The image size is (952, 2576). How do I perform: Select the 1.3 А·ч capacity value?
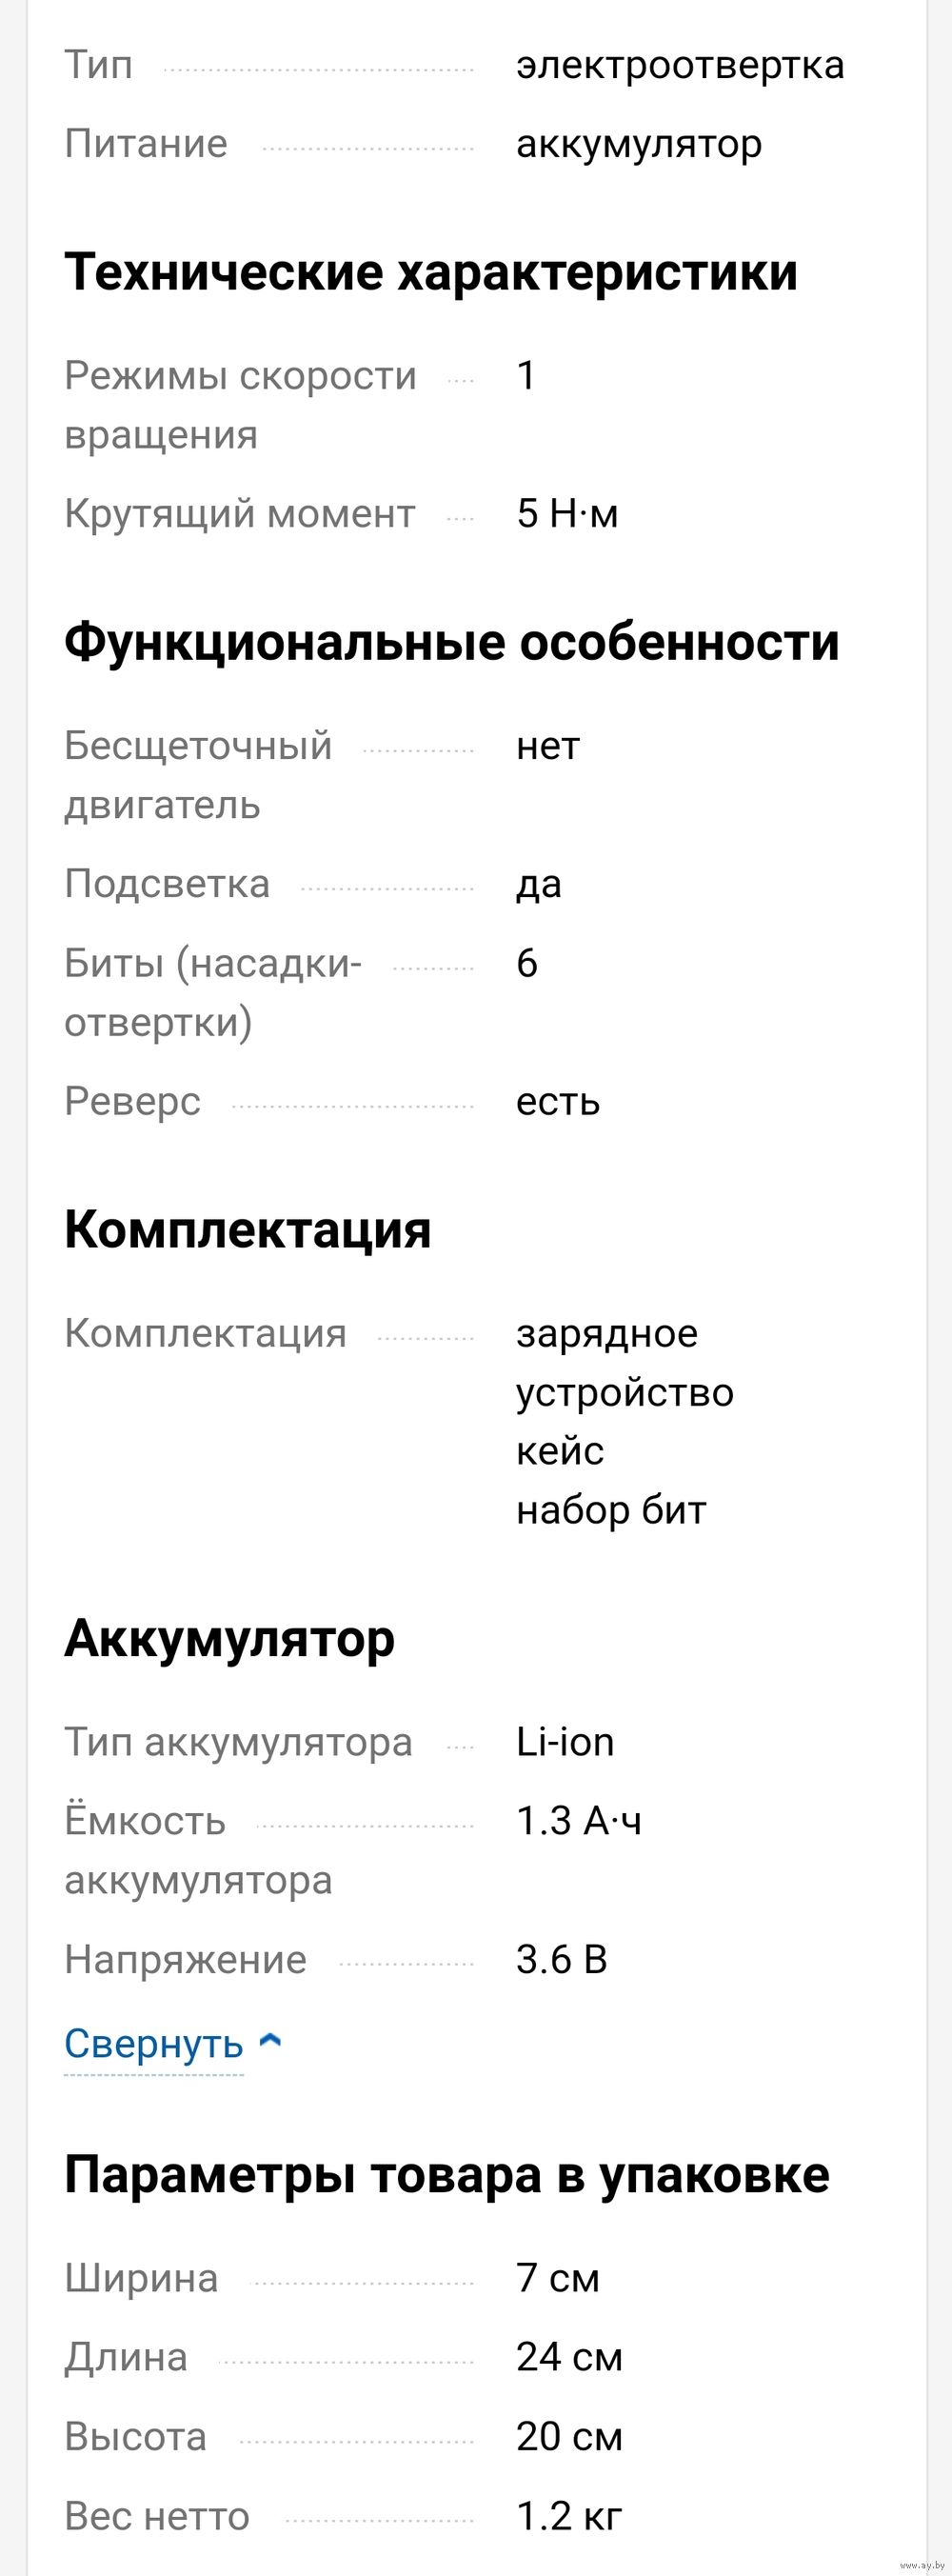pos(579,1822)
